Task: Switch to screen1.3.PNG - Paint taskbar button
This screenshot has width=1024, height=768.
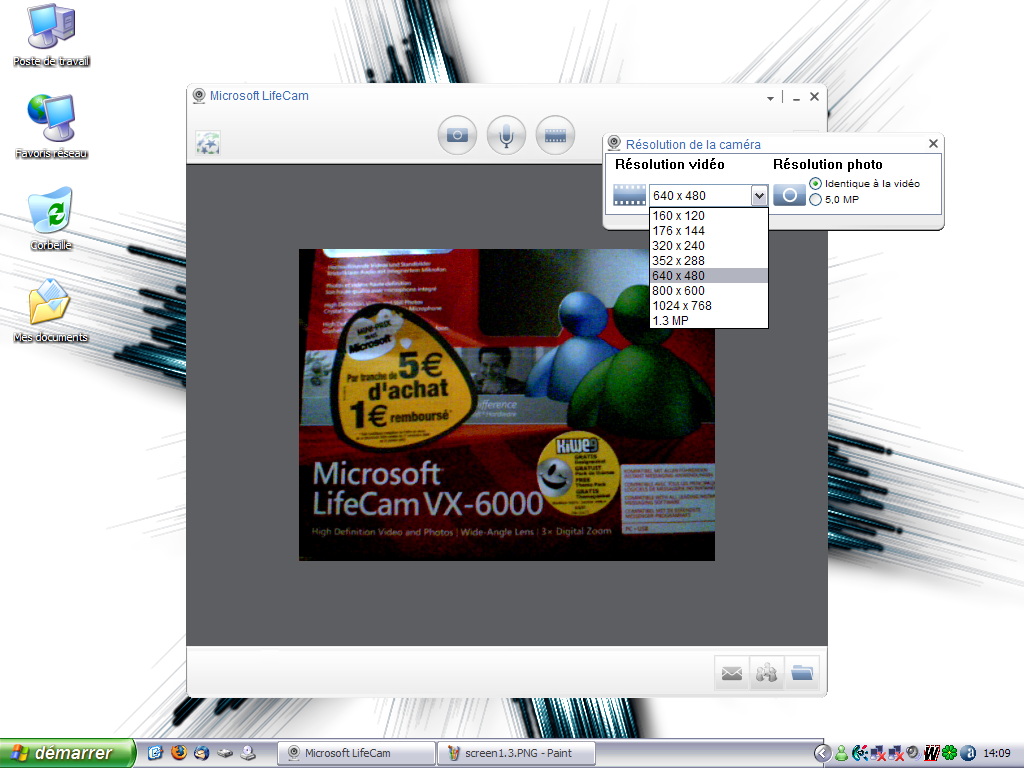Action: click(x=516, y=753)
